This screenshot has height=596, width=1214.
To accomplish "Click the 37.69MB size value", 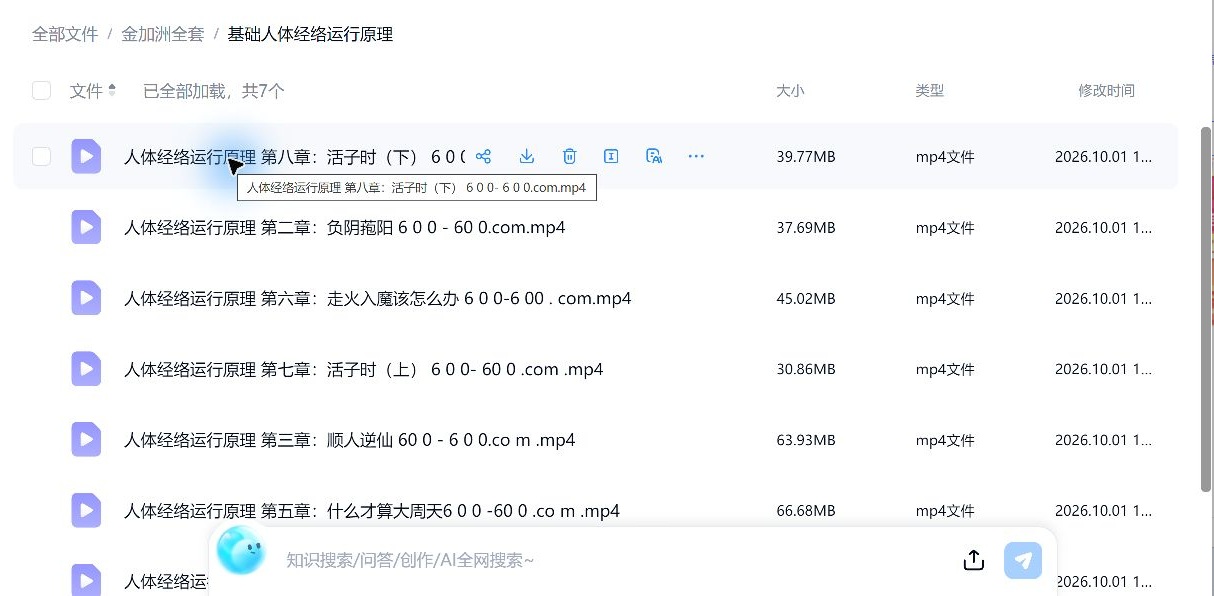I will coord(806,228).
